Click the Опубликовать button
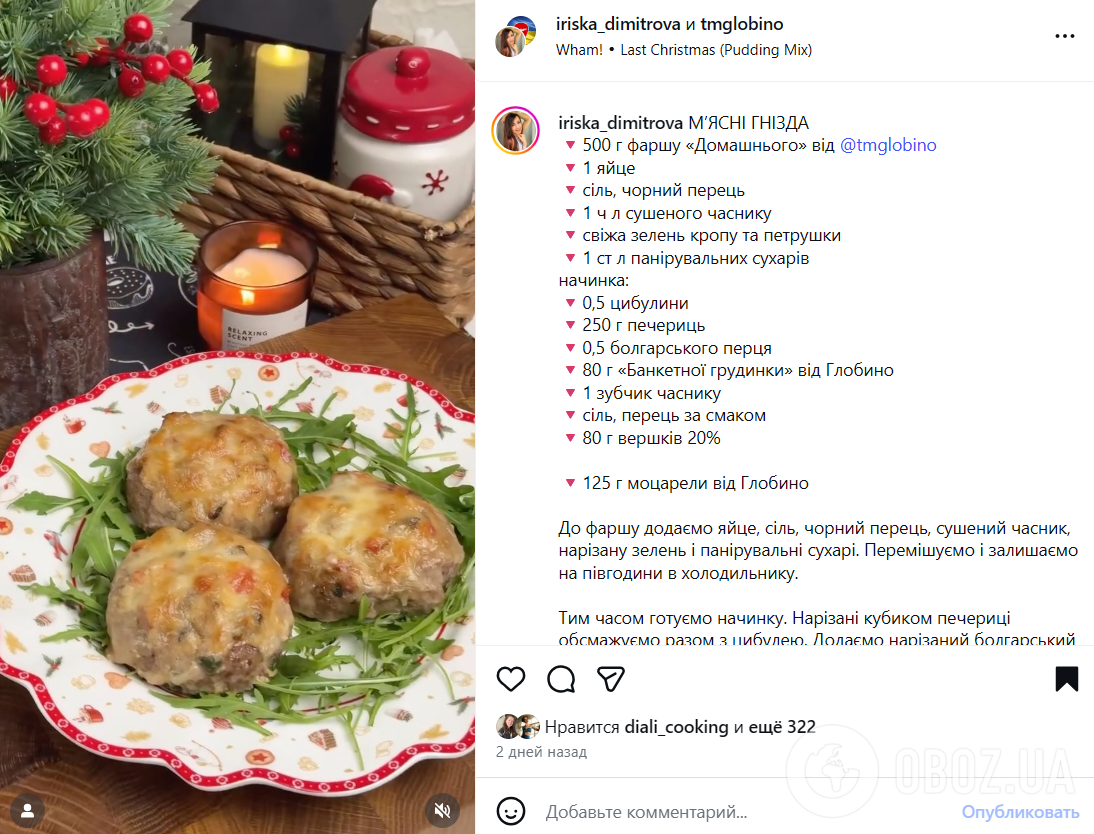The image size is (1094, 834). (1020, 812)
